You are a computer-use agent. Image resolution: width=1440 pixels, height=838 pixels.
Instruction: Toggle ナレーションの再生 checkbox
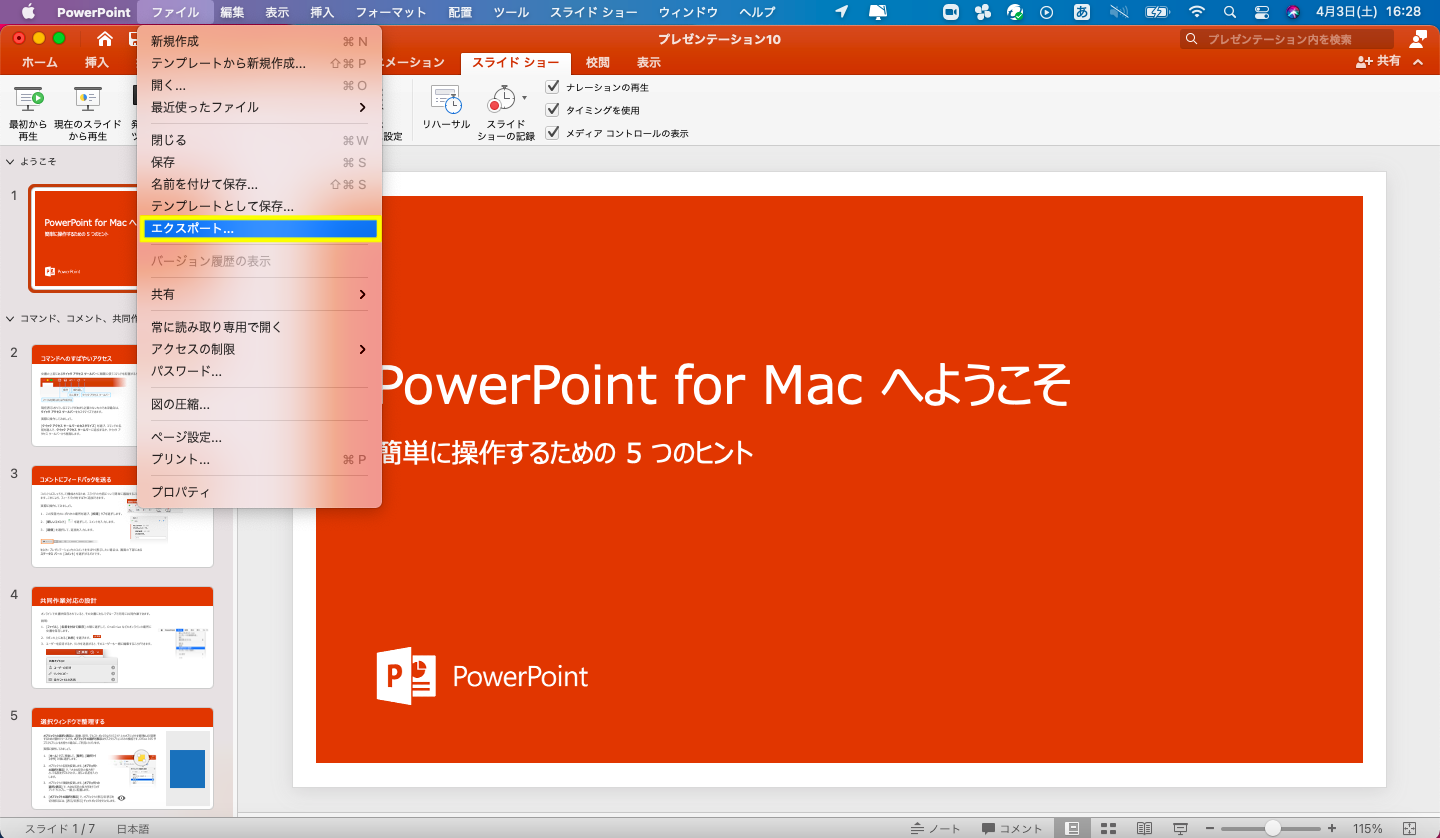pyautogui.click(x=552, y=87)
